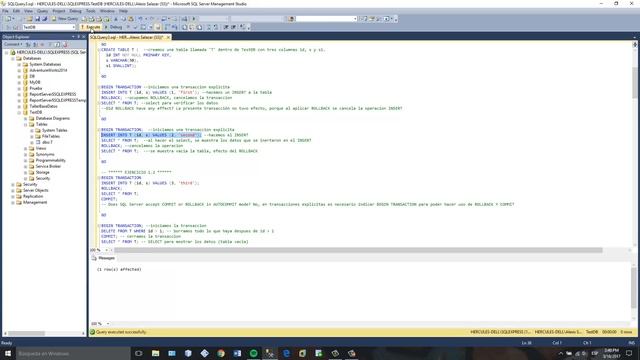Collapse the Databases folder node
Image resolution: width=640 pixels, height=360 pixels.
click(x=13, y=58)
